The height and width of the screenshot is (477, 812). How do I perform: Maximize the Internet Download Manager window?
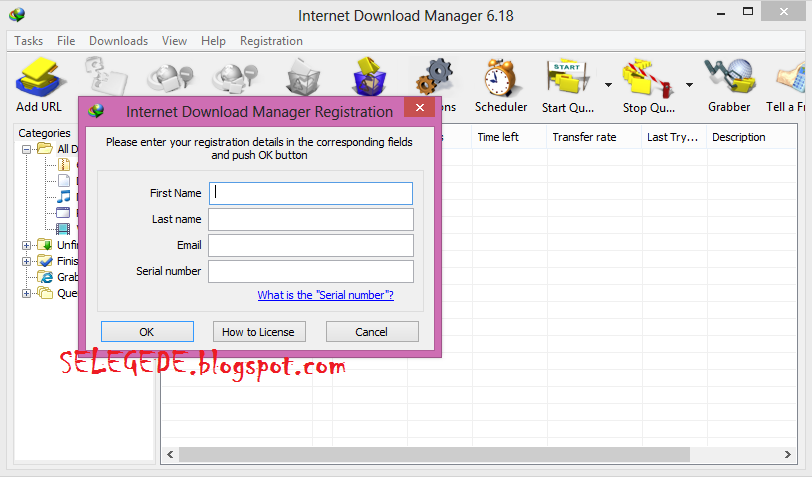point(748,11)
